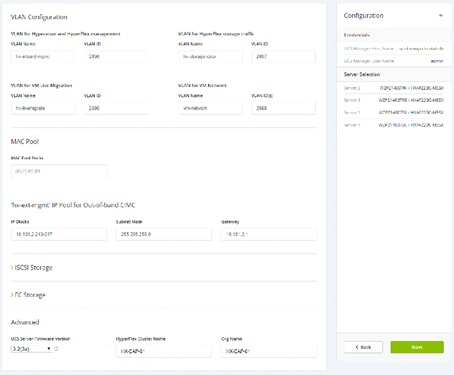Edit the HyperFlex Cluster Name field

(164, 351)
